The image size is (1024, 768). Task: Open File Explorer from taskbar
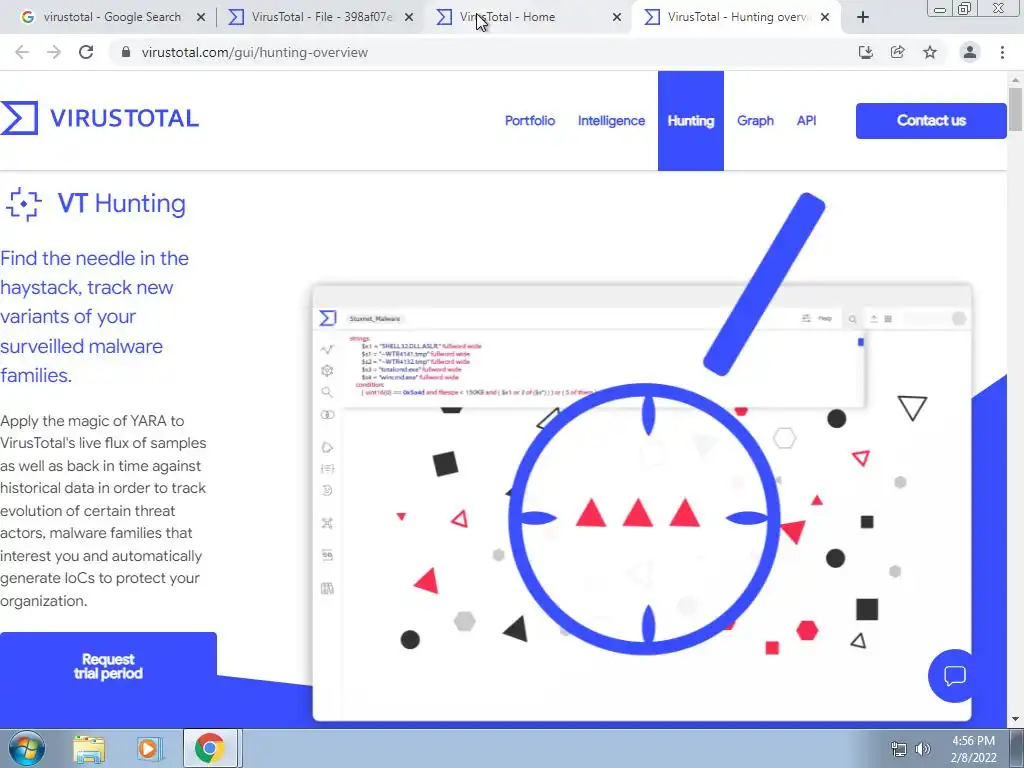[x=89, y=748]
